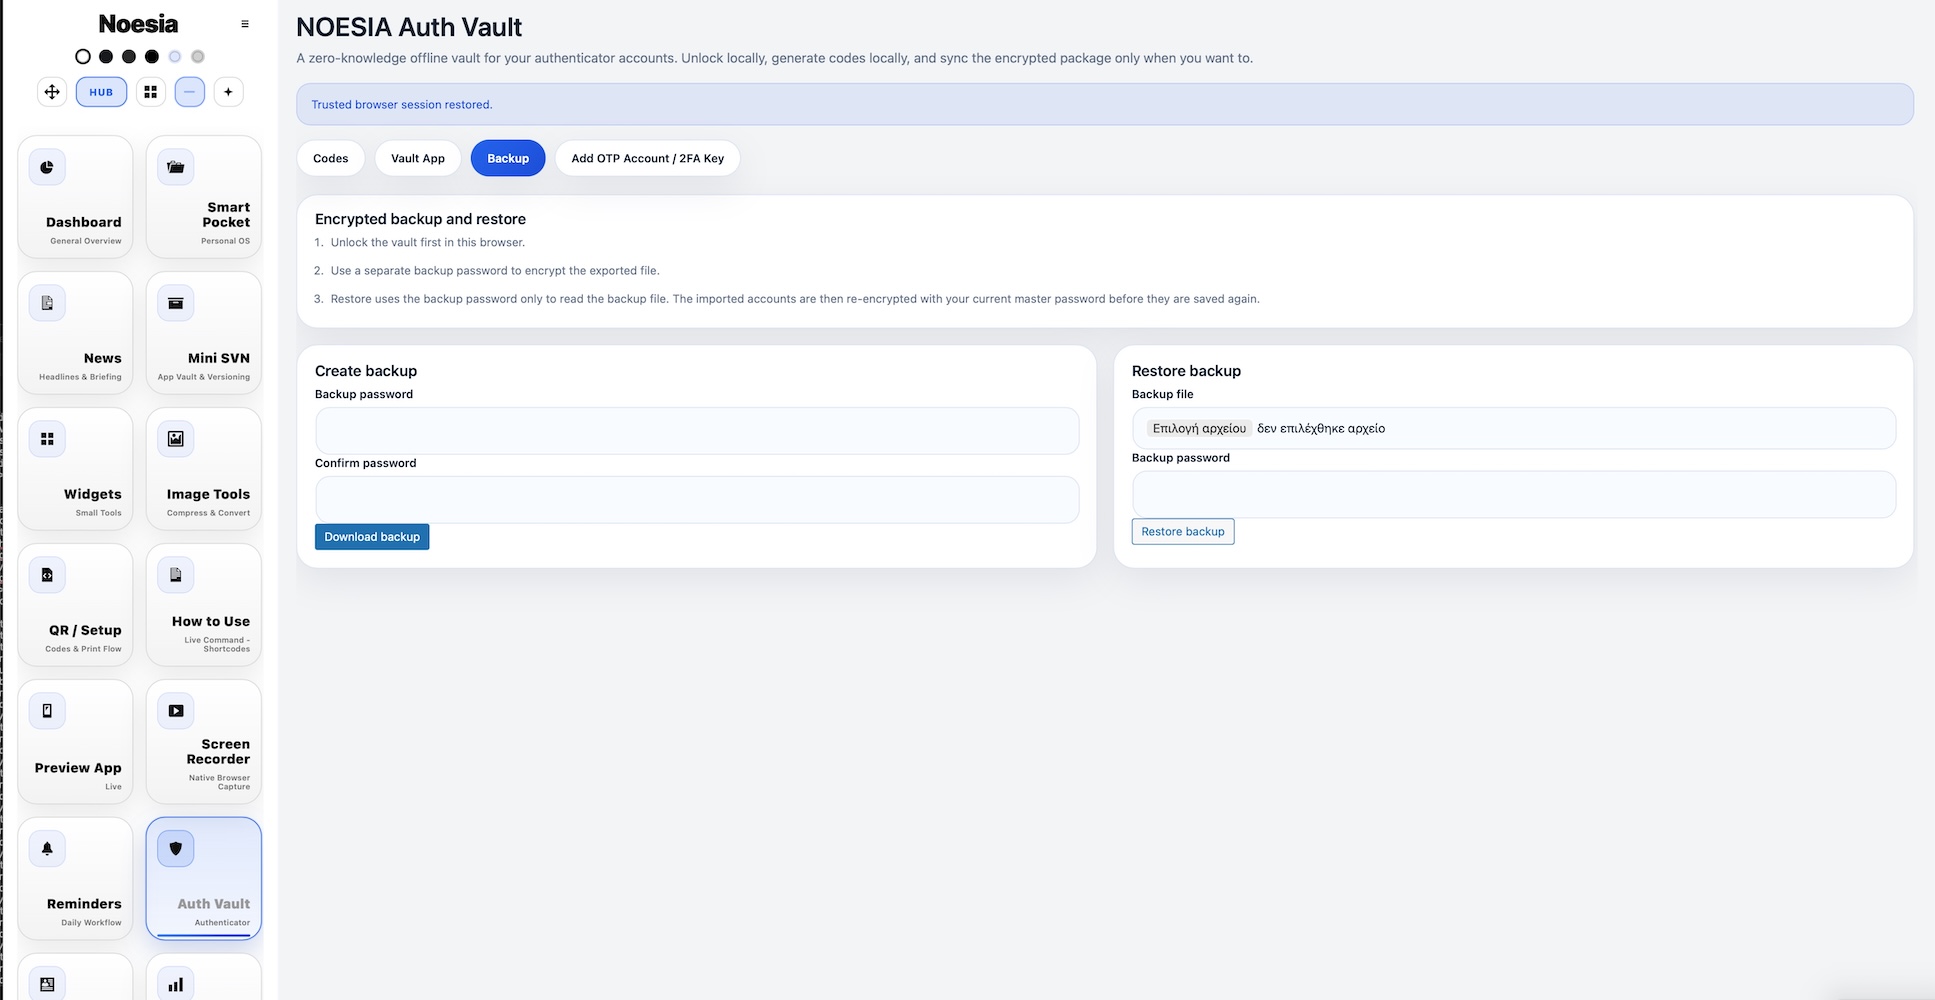The image size is (1935, 1000).
Task: Toggle the HUB mode button
Action: click(x=101, y=92)
